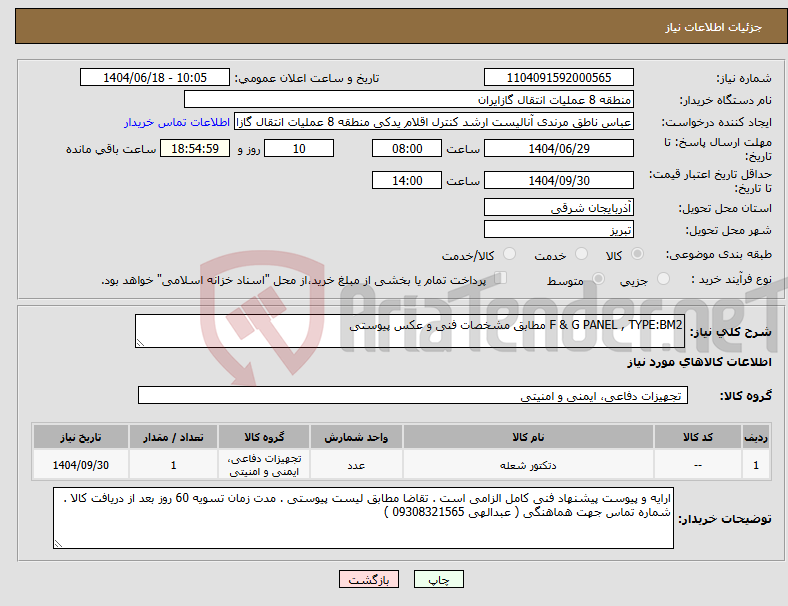Click the تعداد / مقدار column header
Viewport: 788px width, 606px height.
(x=173, y=437)
